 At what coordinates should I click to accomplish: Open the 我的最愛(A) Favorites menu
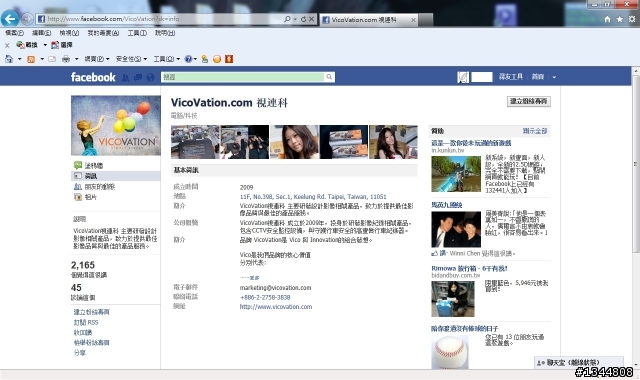pos(103,33)
